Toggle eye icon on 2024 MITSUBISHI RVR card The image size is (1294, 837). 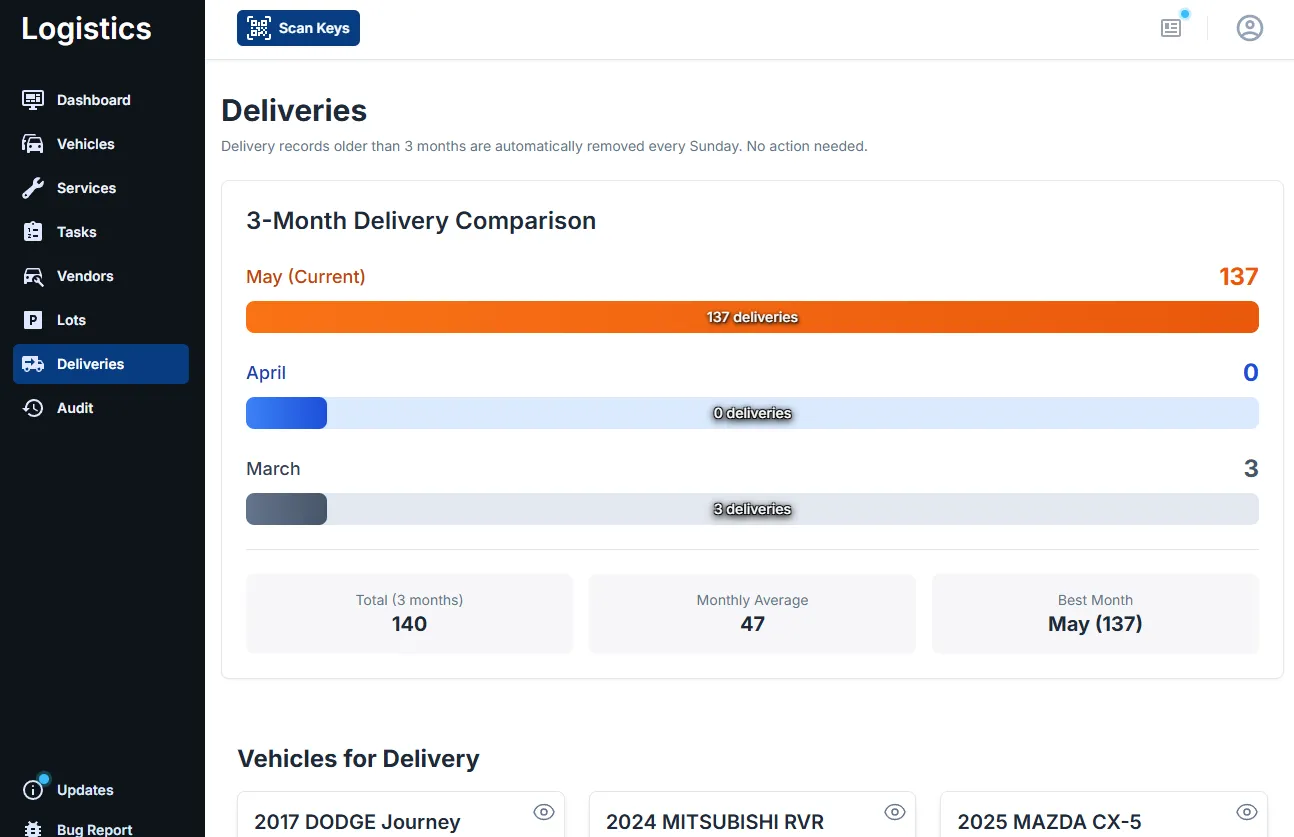[x=895, y=812]
